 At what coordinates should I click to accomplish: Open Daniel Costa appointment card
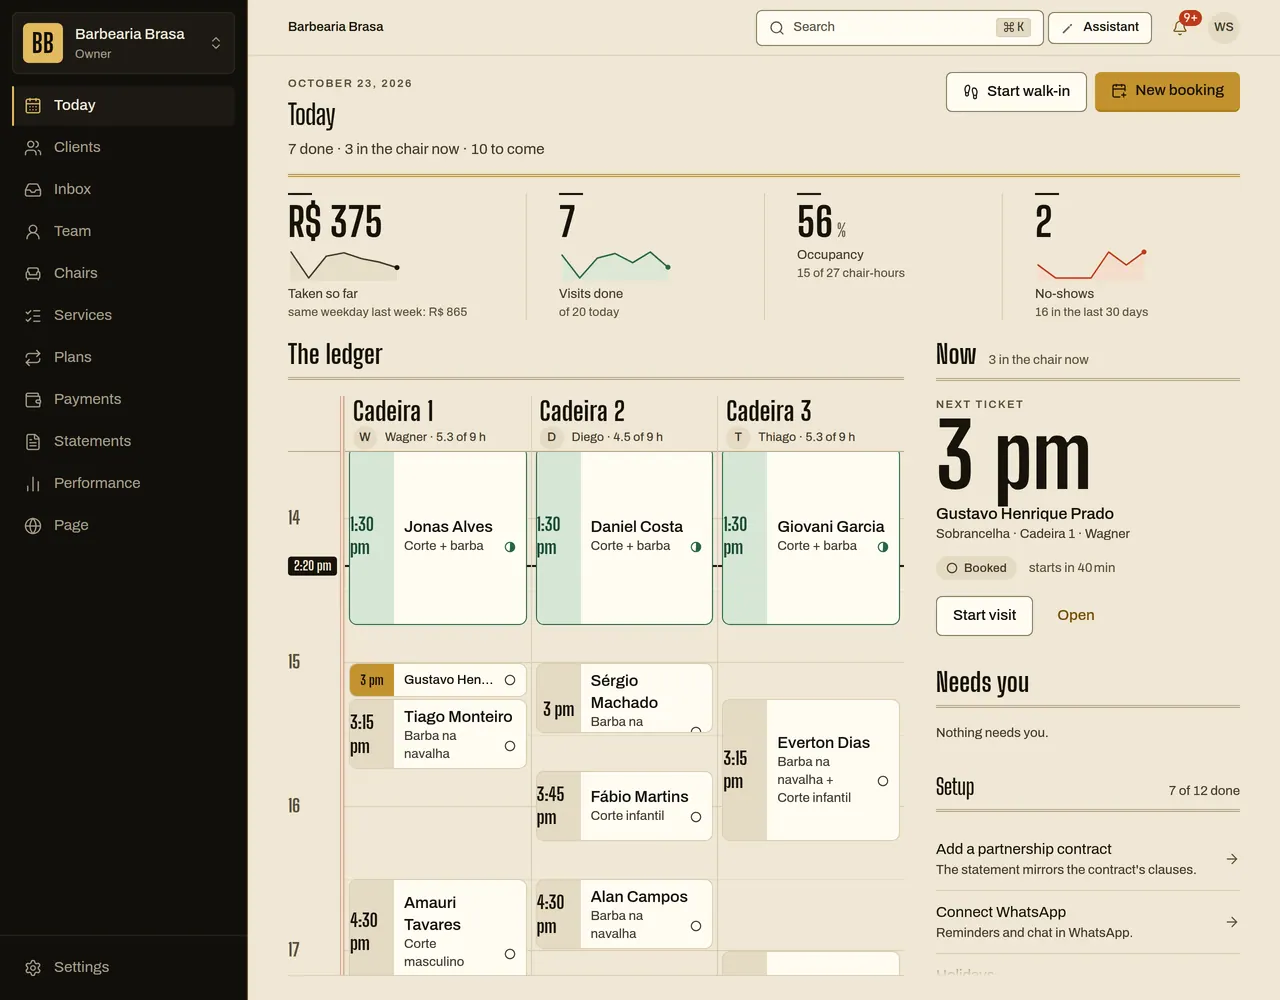click(624, 538)
